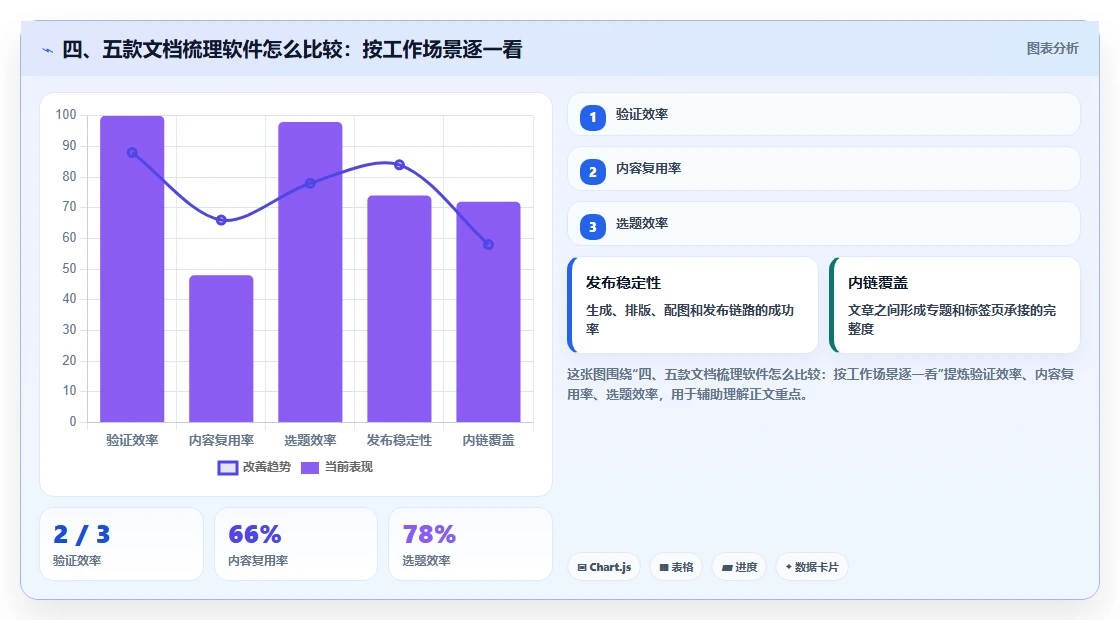
Task: Click the 内链覆盖 bar in the chart
Action: coord(489,312)
